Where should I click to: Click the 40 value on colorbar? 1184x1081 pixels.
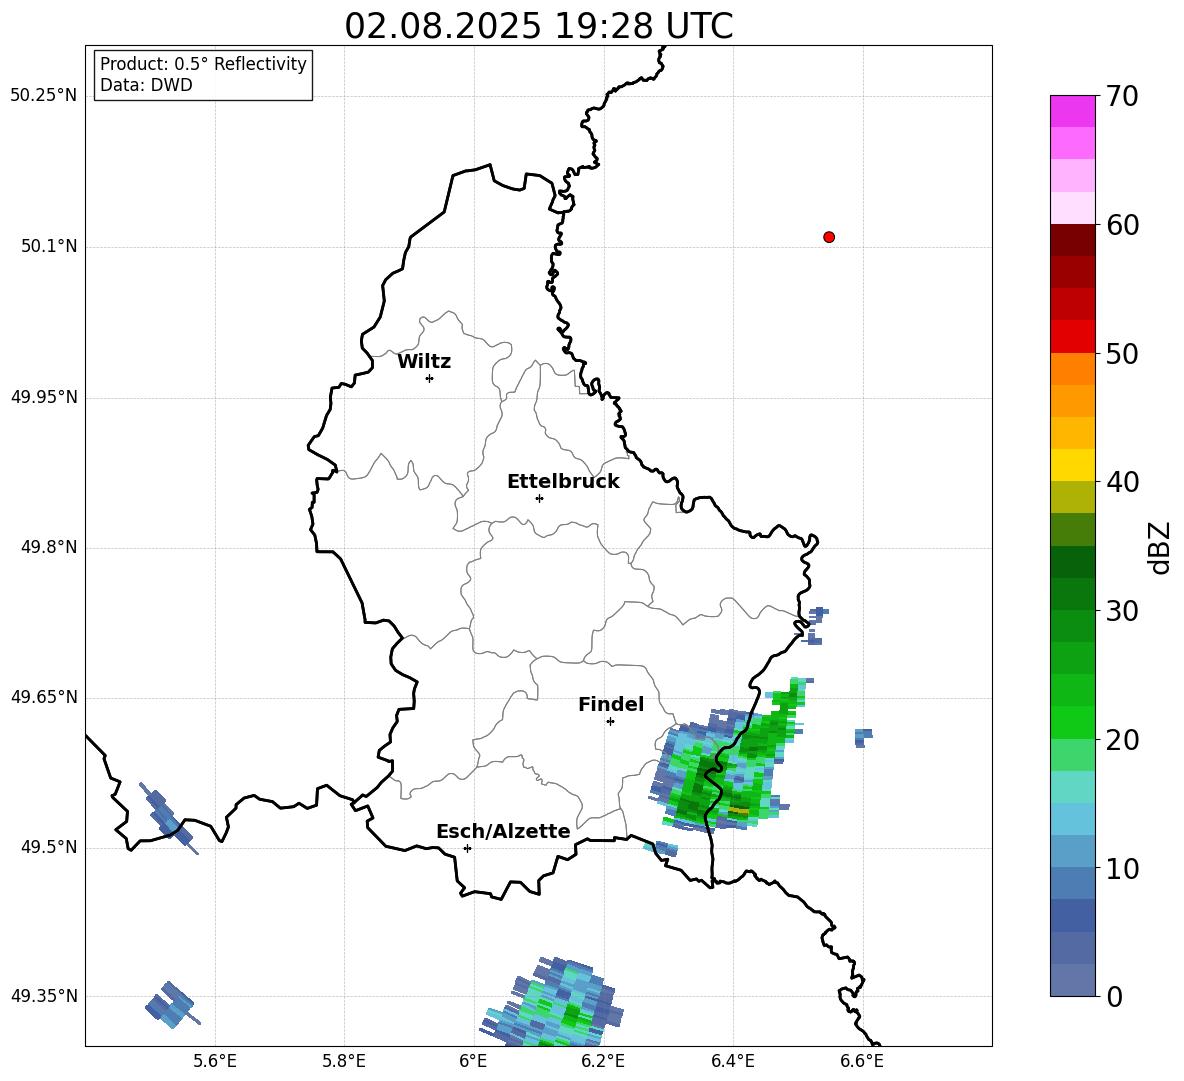click(1122, 482)
